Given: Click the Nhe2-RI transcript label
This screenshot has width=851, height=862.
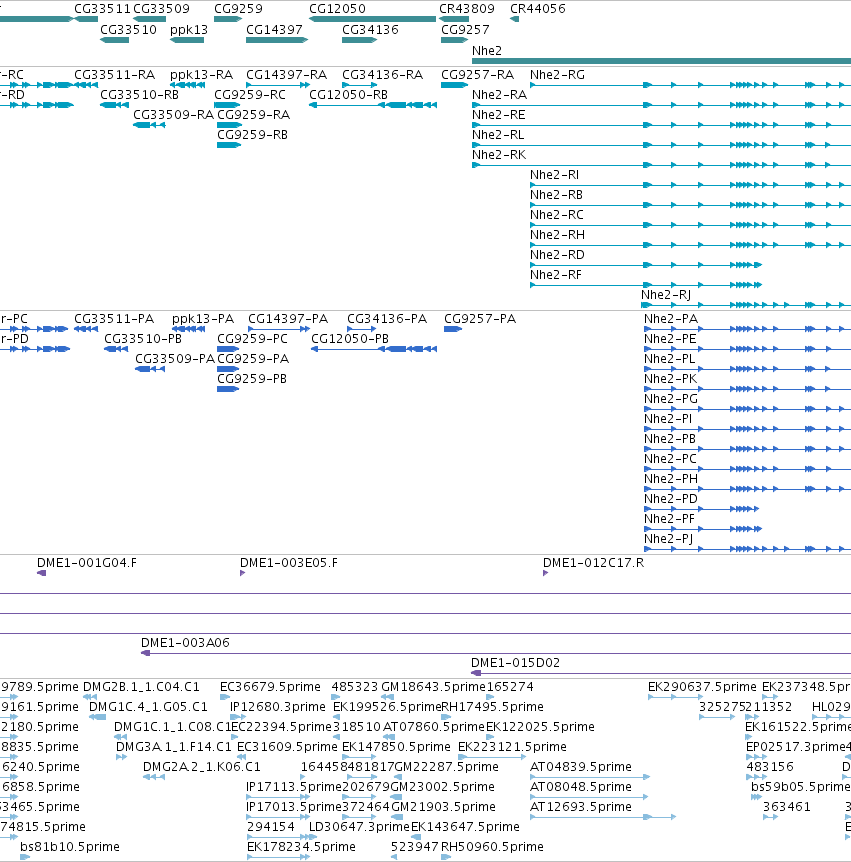Looking at the screenshot, I should (x=554, y=175).
